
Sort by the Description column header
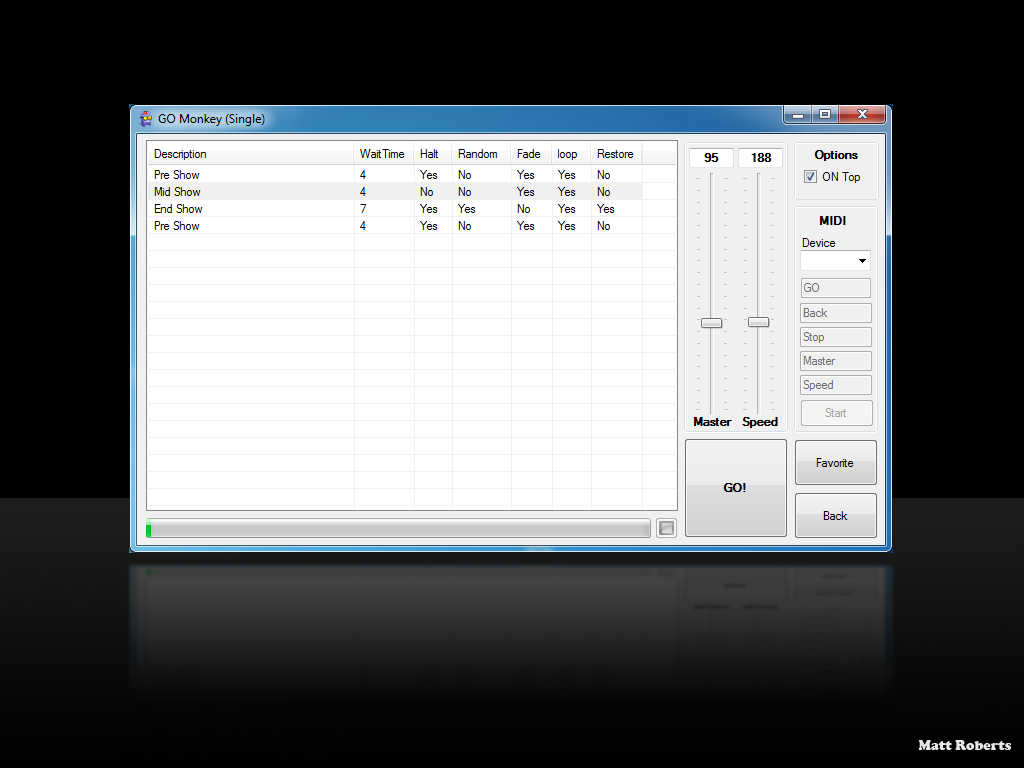(x=250, y=154)
